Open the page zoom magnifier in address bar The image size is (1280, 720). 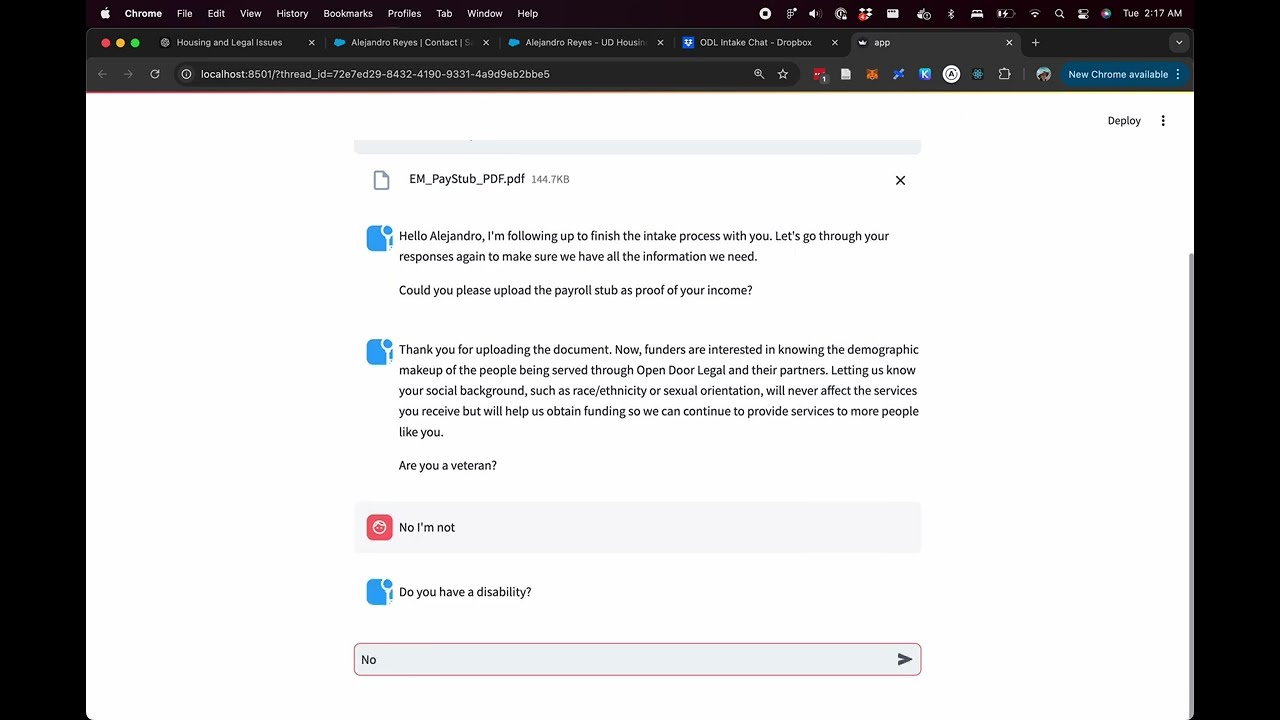click(759, 74)
